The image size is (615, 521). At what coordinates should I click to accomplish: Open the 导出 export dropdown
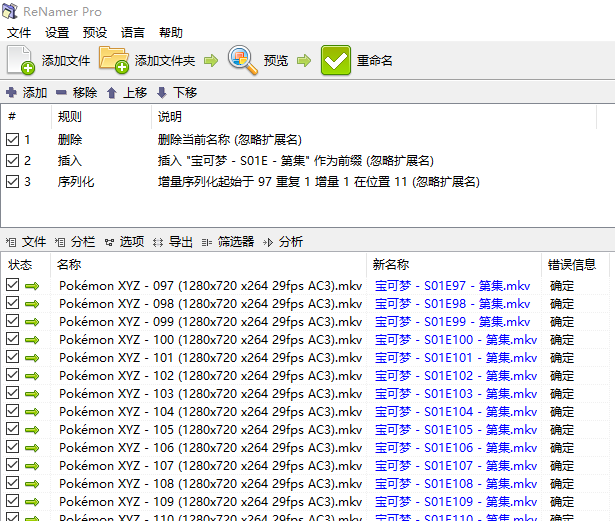point(173,242)
